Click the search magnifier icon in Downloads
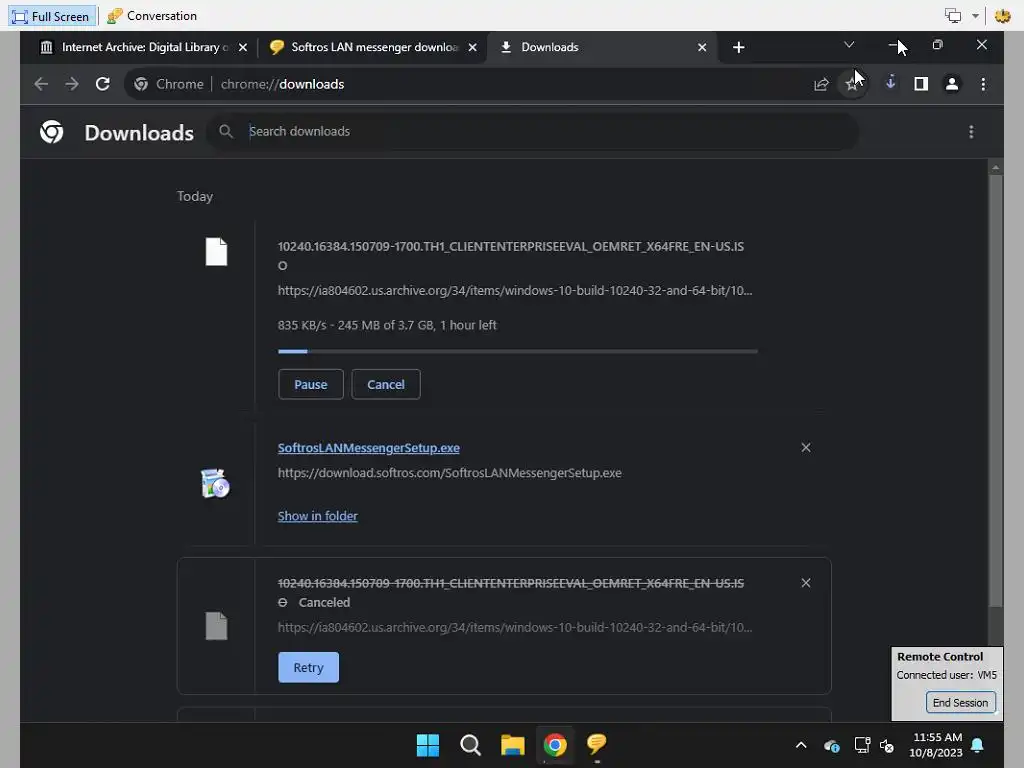The width and height of the screenshot is (1024, 768). pyautogui.click(x=225, y=131)
